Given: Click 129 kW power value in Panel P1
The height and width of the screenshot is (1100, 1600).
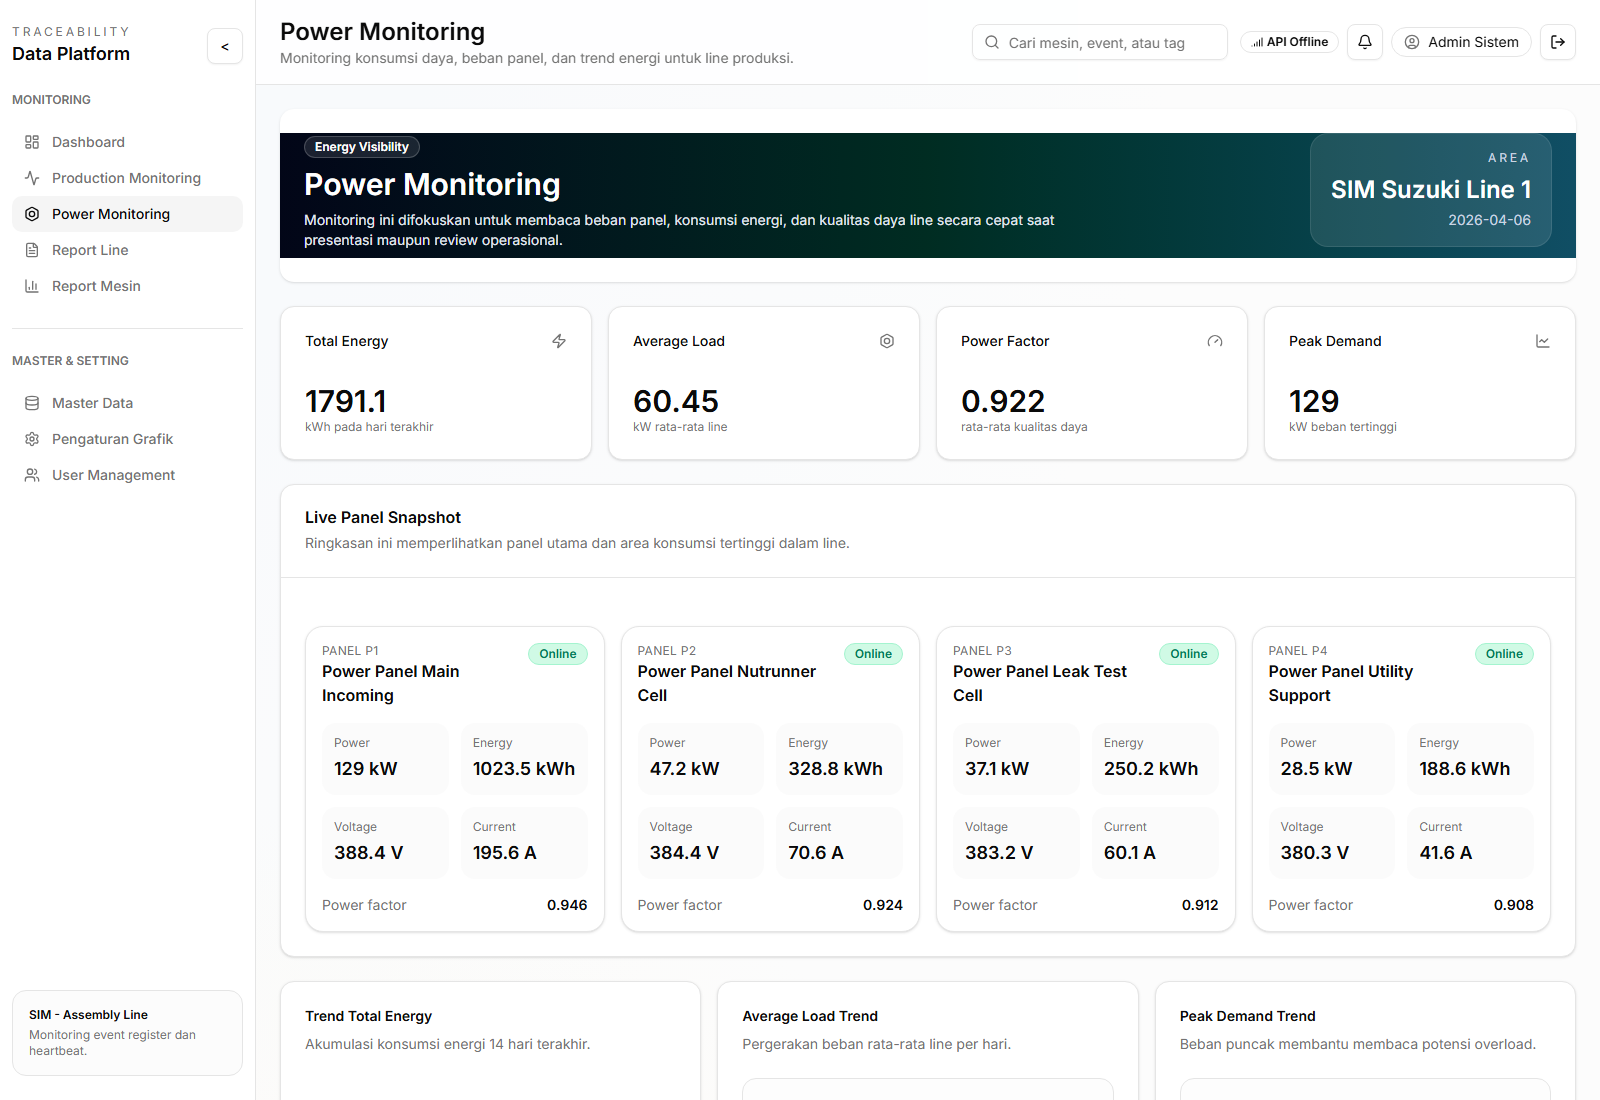Looking at the screenshot, I should 366,769.
